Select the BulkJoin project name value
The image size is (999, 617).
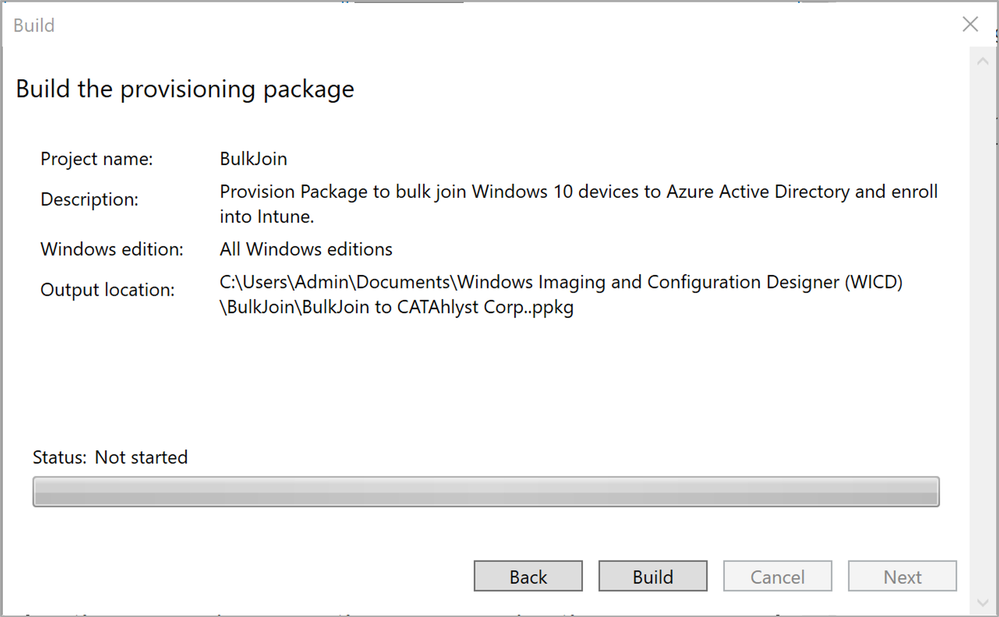coord(254,159)
